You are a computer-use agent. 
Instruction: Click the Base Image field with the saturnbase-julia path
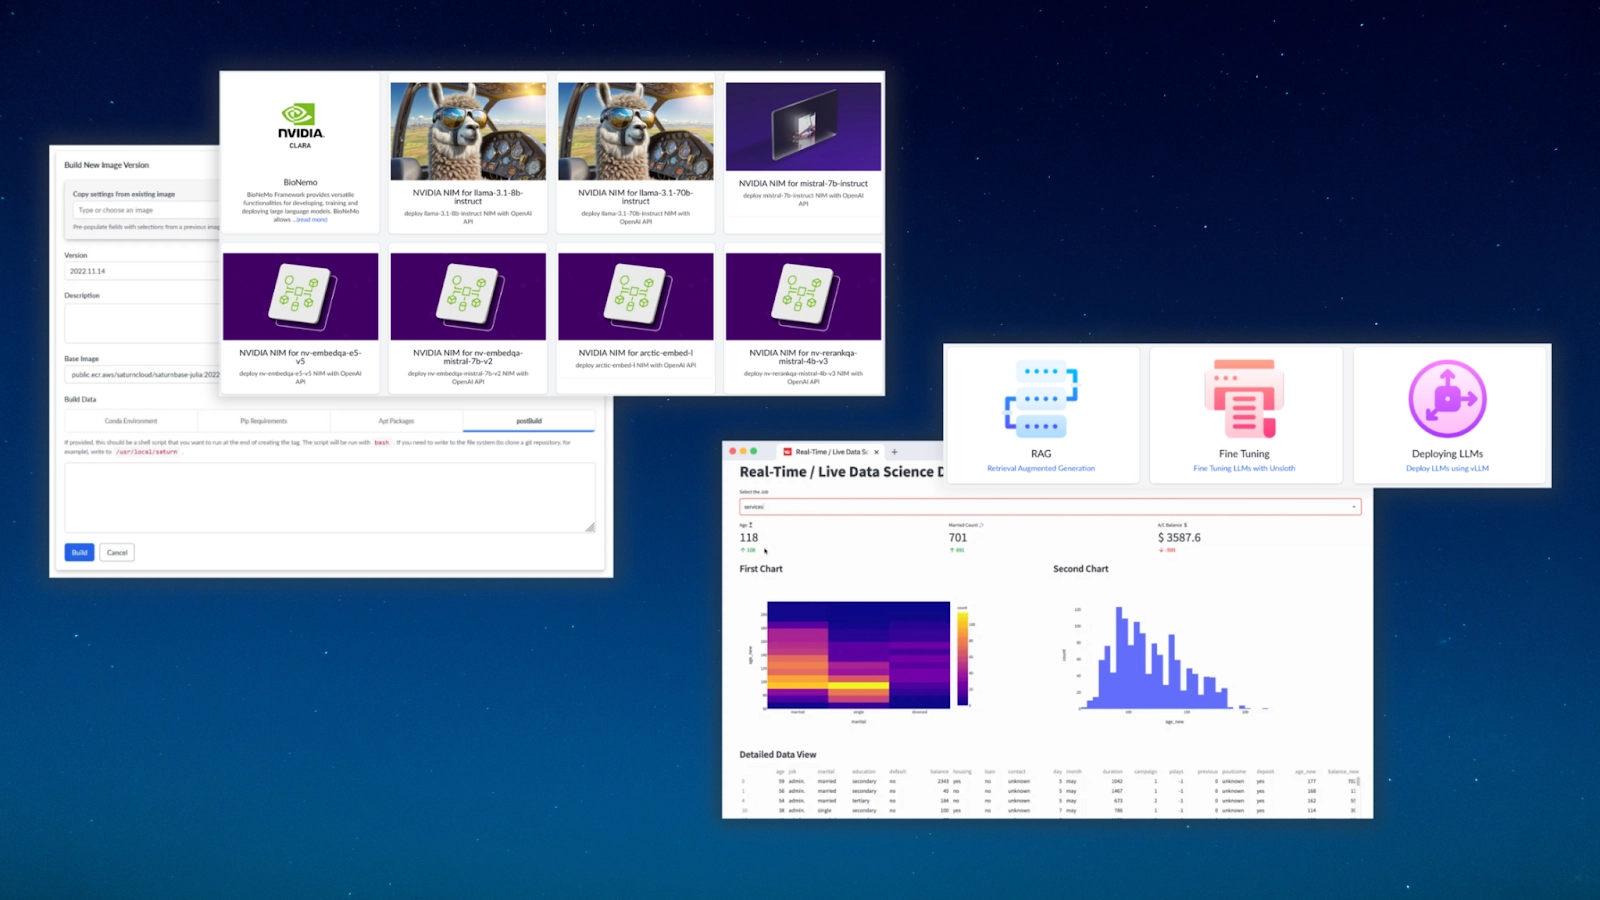pos(142,374)
